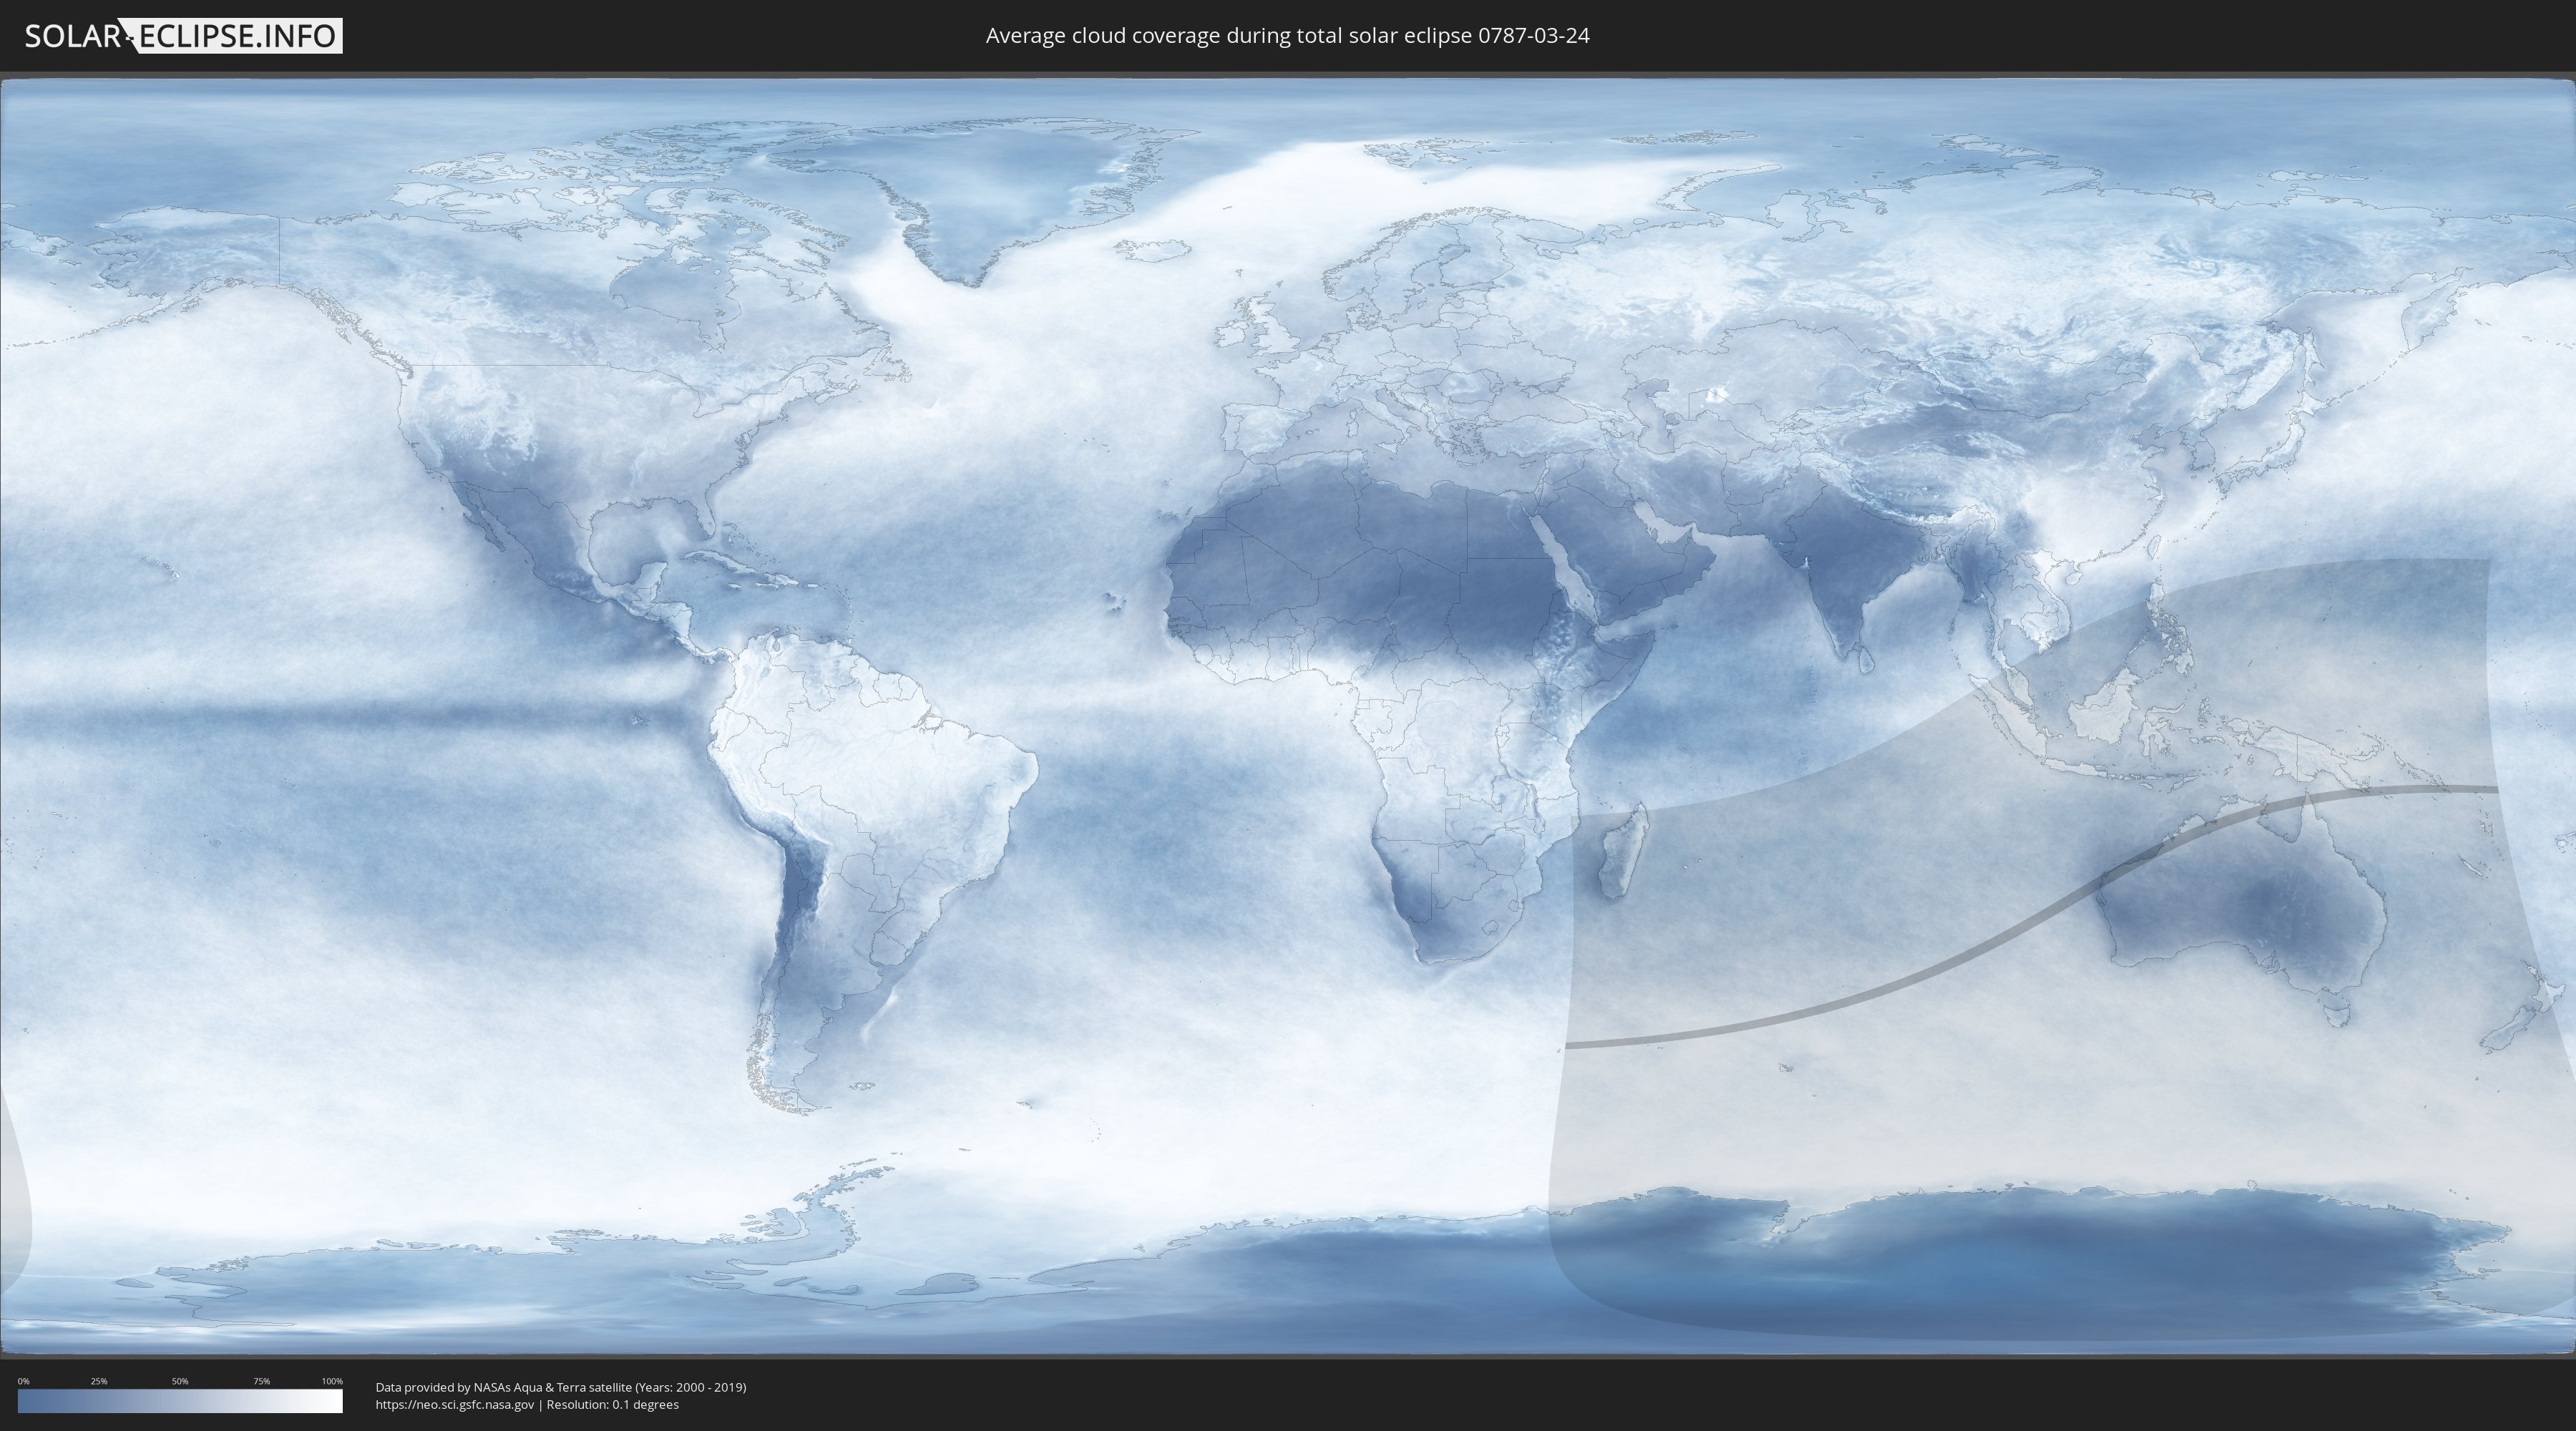
Task: Click the SOLAR-ECLIPSE.INFO logo
Action: pyautogui.click(x=183, y=36)
